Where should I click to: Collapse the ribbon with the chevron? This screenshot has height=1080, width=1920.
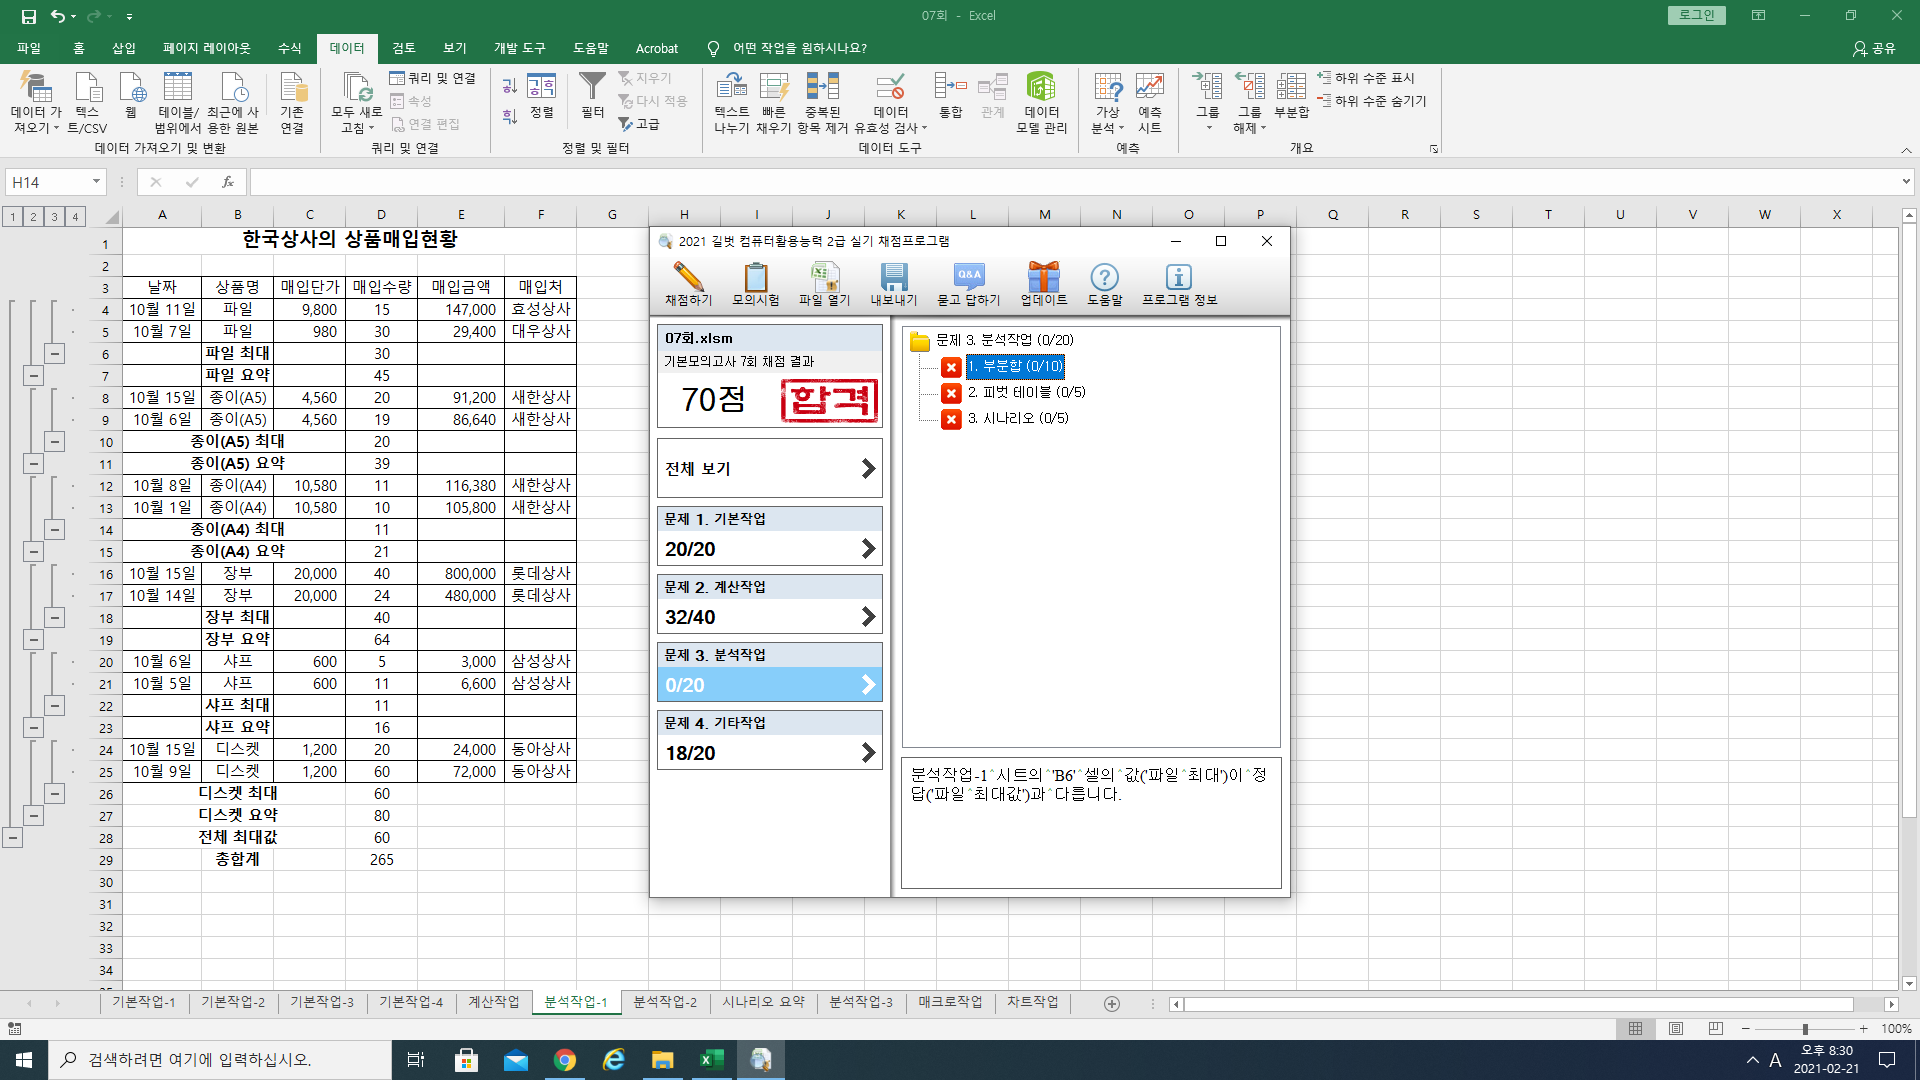coord(1906,150)
